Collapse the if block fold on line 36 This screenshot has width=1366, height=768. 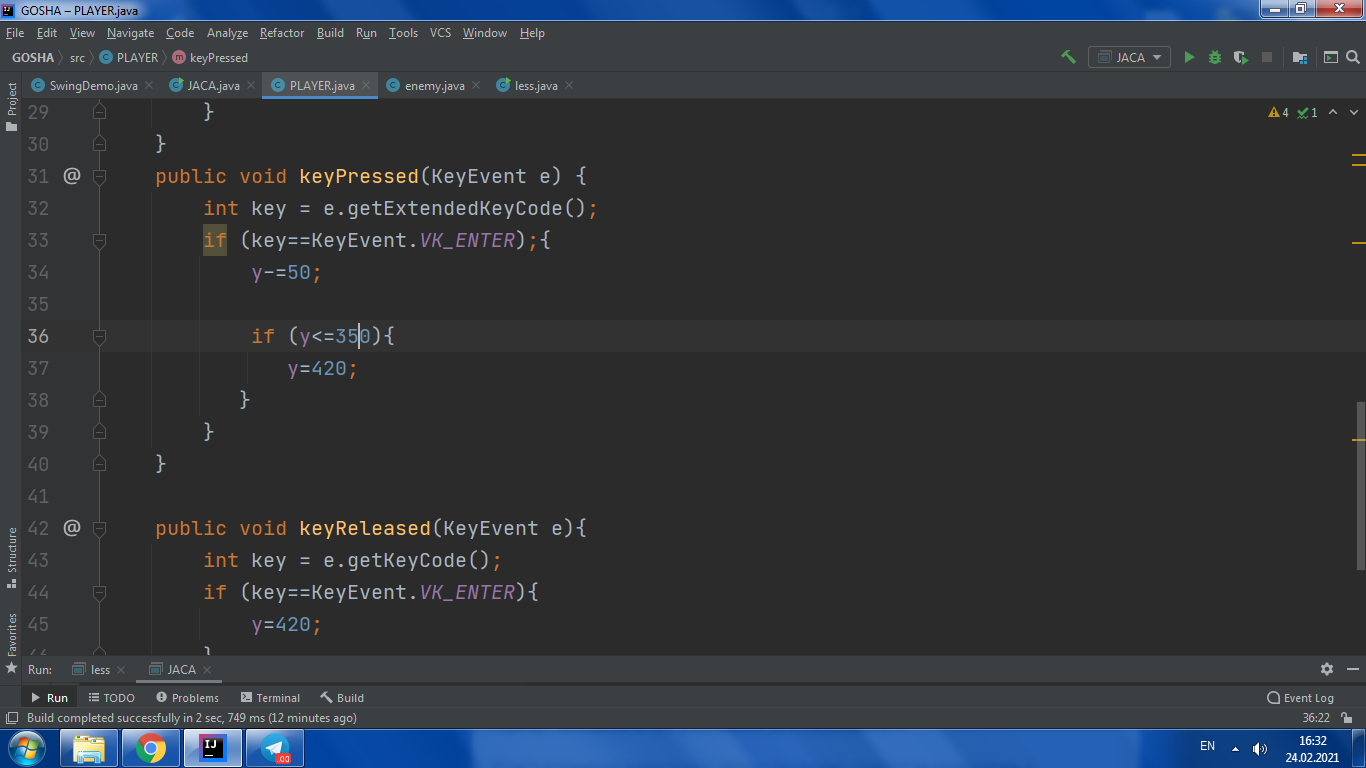tap(99, 336)
